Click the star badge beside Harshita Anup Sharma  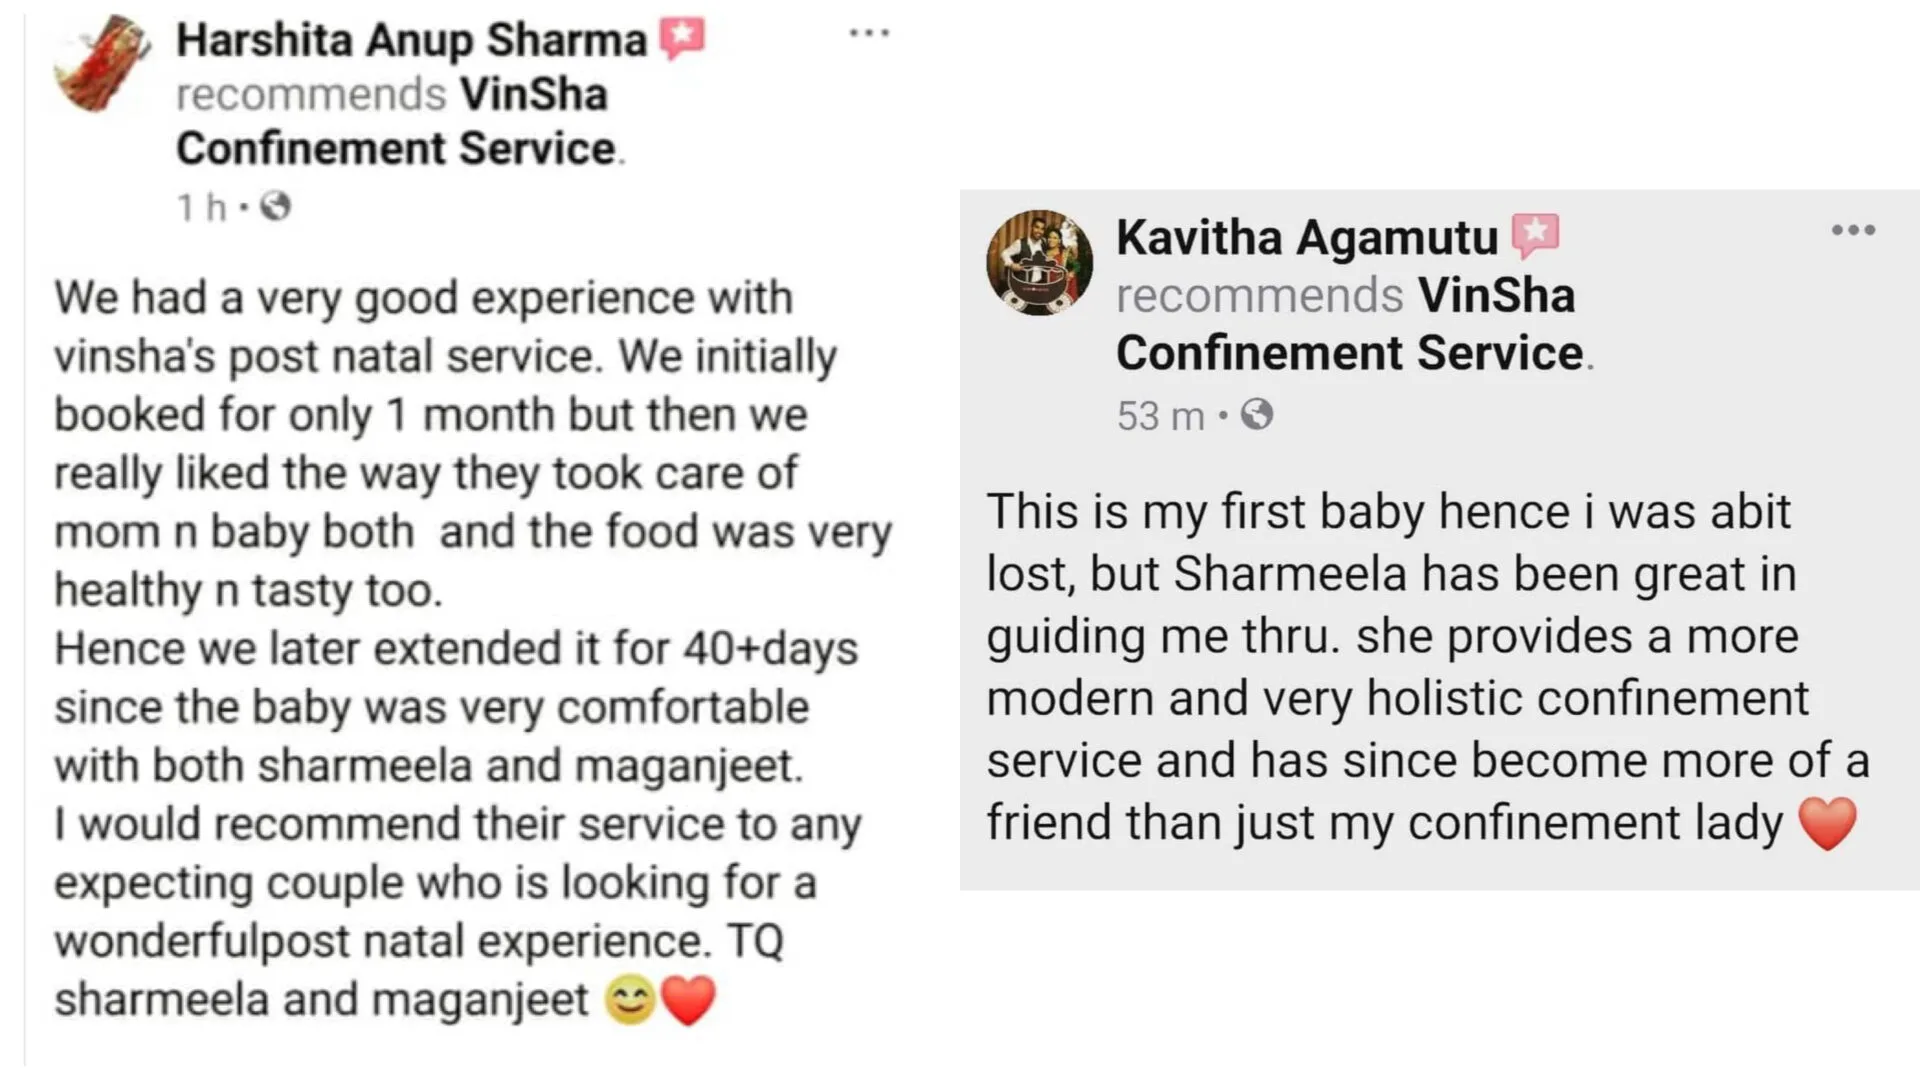[x=682, y=39]
